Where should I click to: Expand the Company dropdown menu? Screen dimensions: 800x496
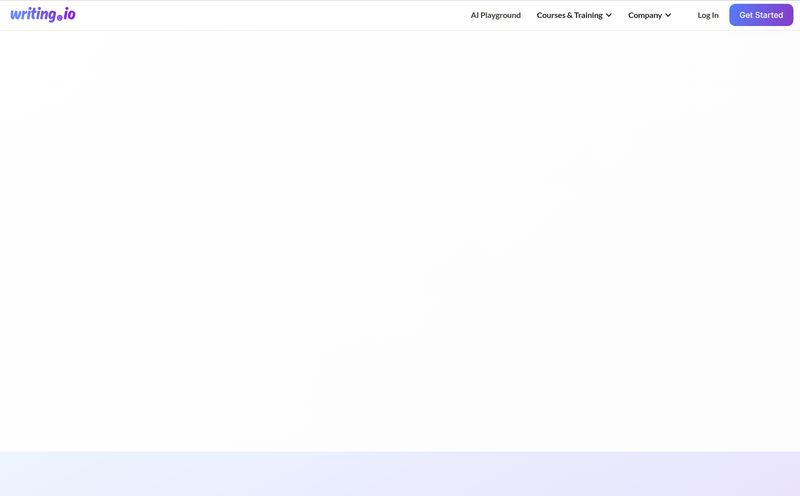coord(649,15)
